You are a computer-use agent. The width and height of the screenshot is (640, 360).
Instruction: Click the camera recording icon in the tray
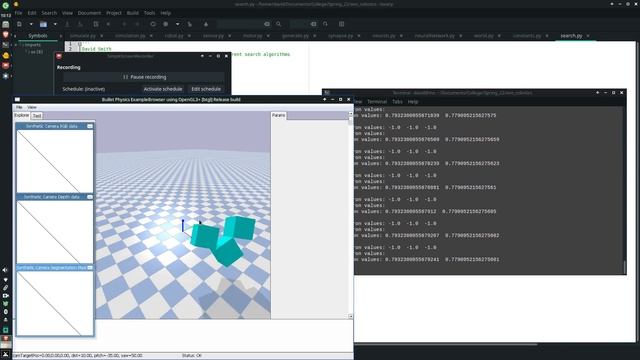coord(5,296)
